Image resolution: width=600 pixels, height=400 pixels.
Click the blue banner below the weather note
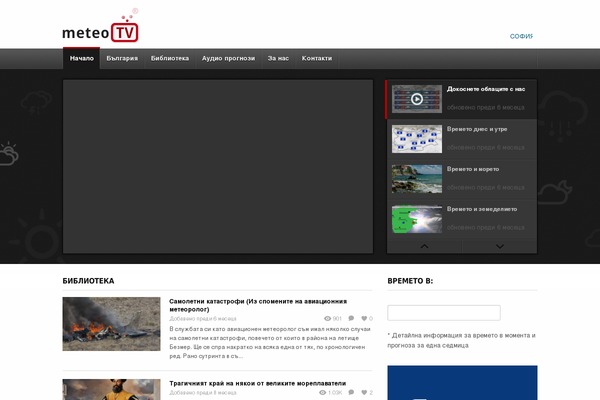pos(462,383)
